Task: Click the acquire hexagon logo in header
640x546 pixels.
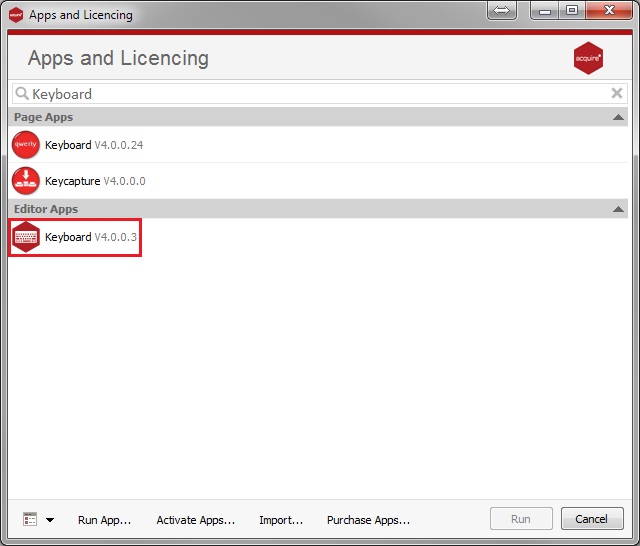Action: (x=588, y=58)
